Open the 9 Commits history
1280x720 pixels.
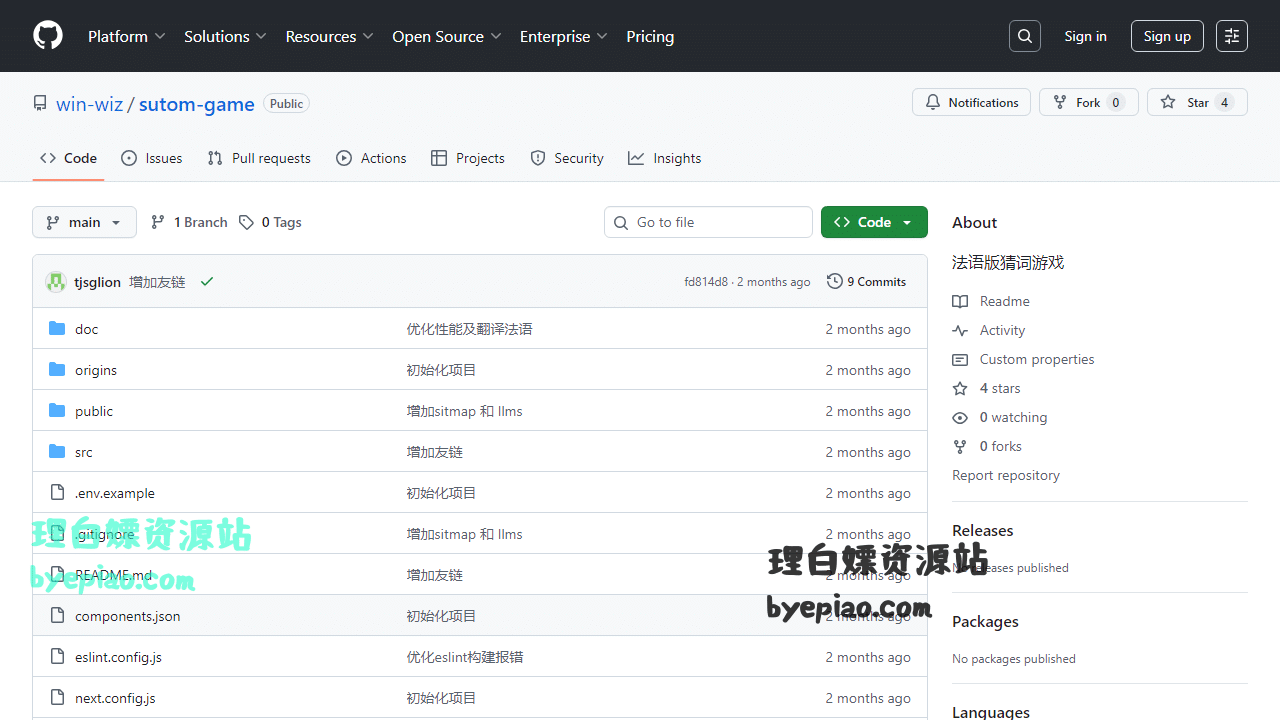[866, 282]
